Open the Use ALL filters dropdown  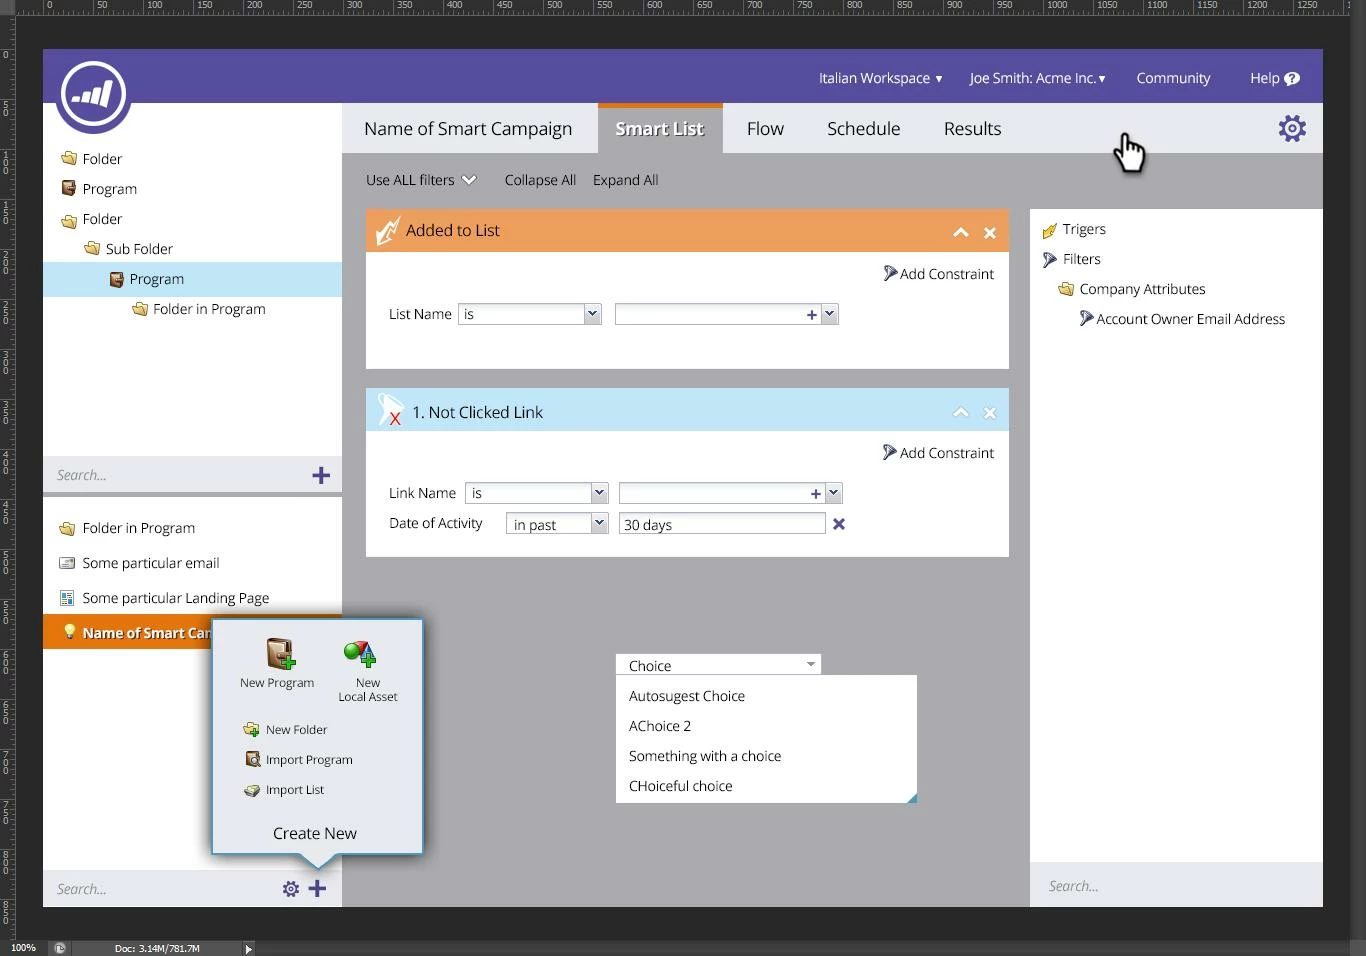click(421, 180)
